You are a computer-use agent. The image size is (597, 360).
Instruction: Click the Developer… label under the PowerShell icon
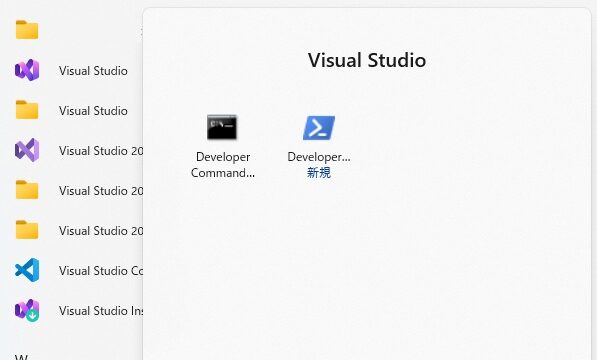point(319,157)
